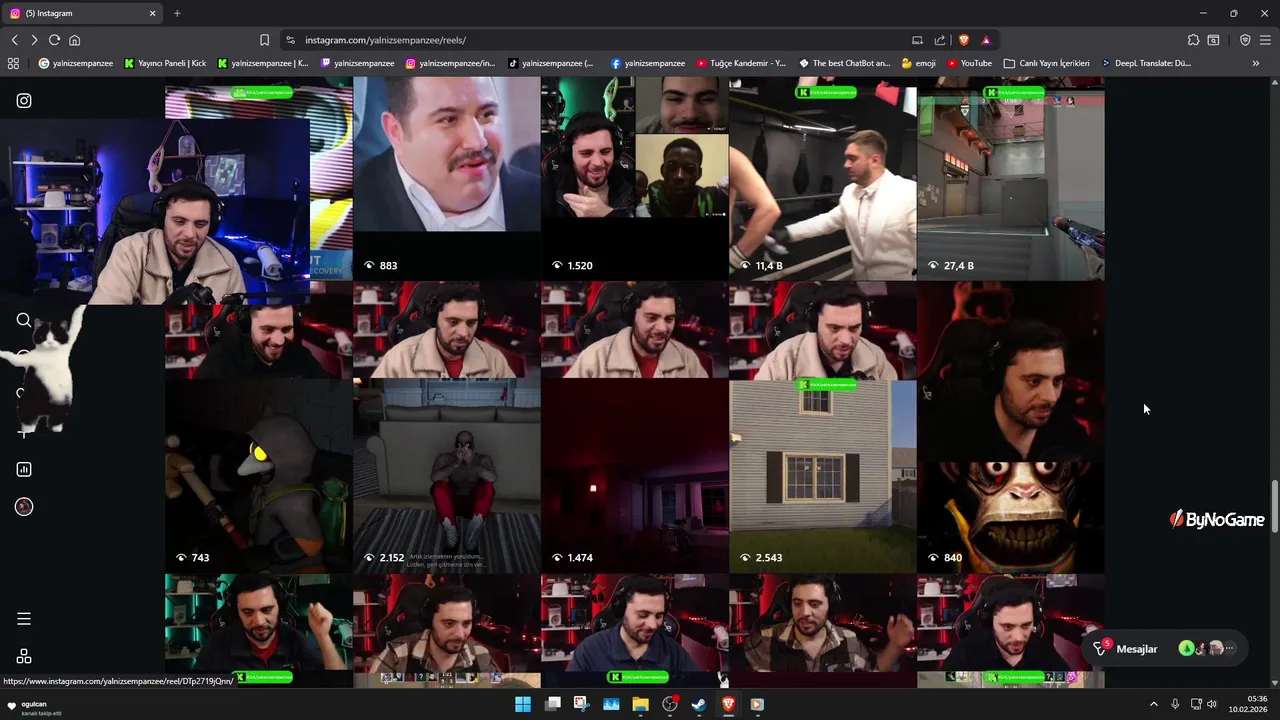
Task: Open a new browser tab
Action: (x=177, y=13)
